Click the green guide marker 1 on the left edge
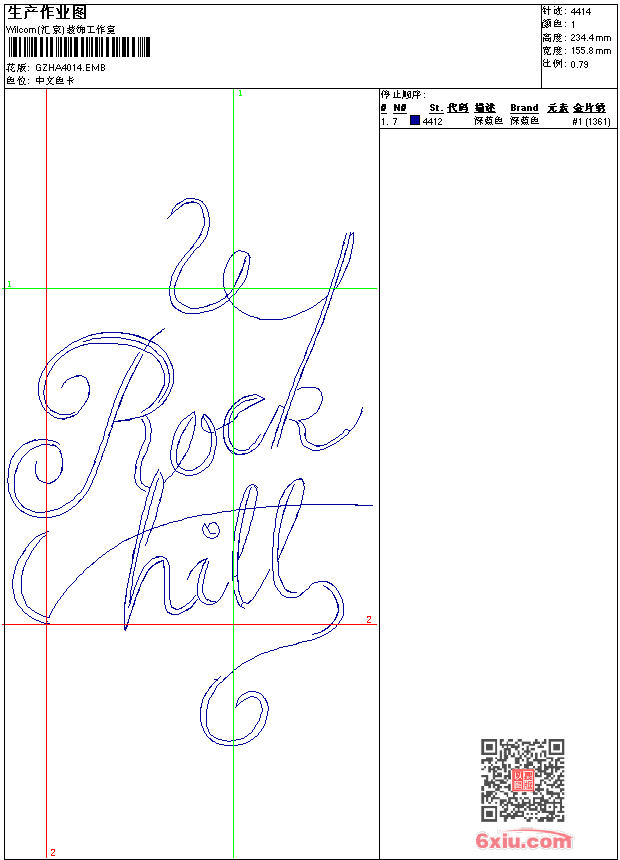 [x=9, y=284]
